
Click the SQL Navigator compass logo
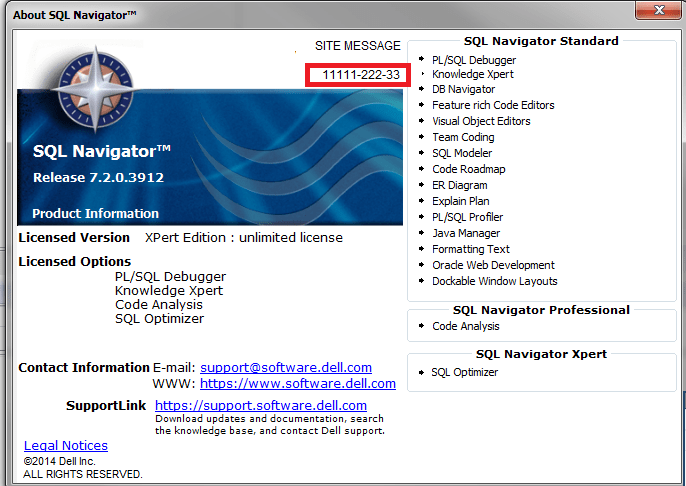point(96,90)
